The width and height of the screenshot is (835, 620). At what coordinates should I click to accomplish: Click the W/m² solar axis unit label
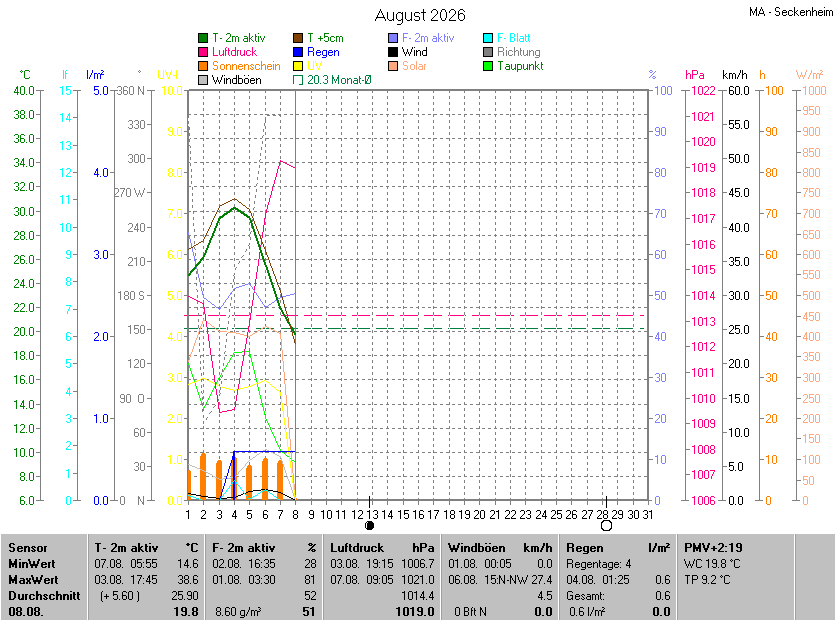click(809, 75)
